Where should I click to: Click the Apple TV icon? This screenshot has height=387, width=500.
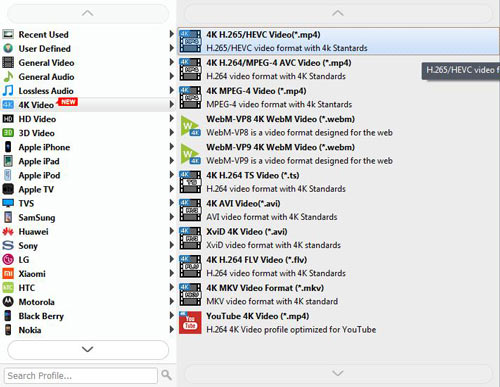click(x=8, y=189)
